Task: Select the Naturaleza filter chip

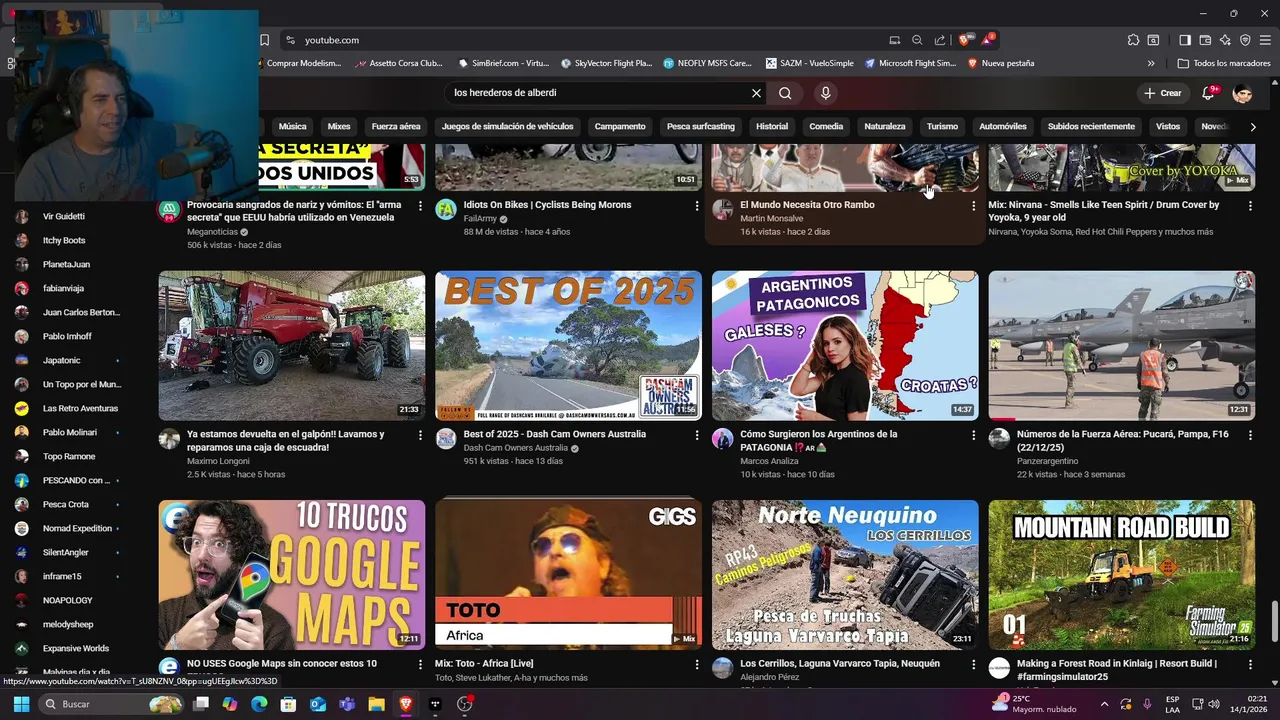Action: (885, 127)
